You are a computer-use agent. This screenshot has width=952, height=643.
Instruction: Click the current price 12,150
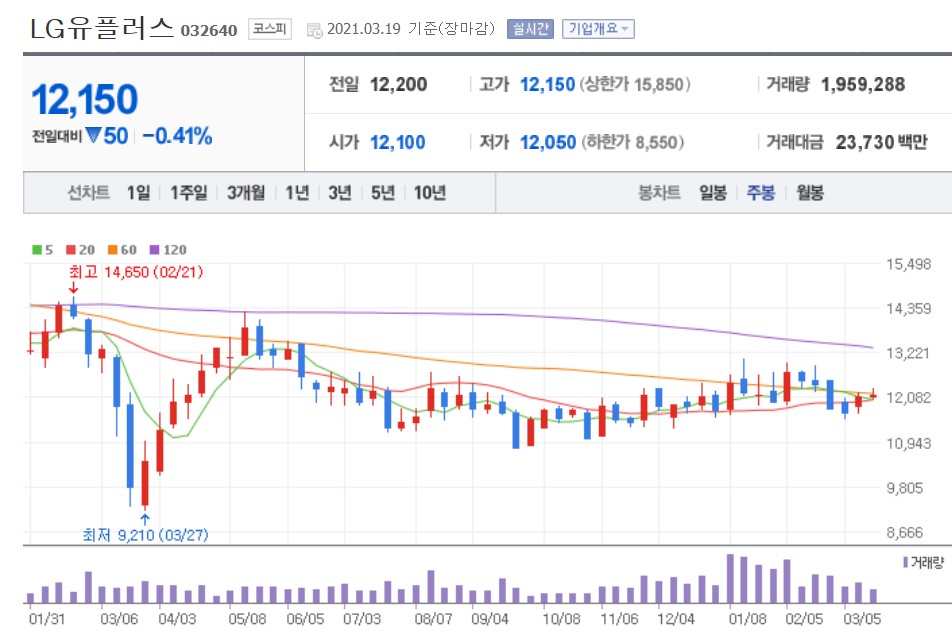click(85, 100)
